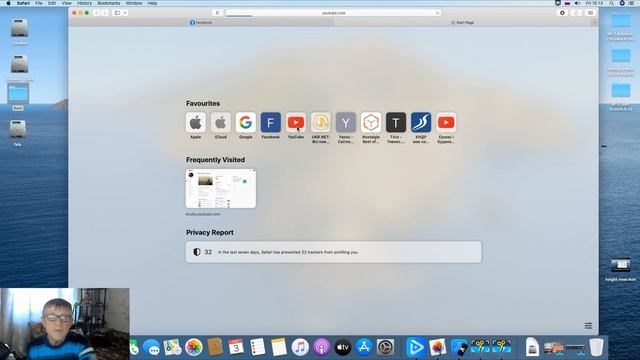Image resolution: width=640 pixels, height=360 pixels.
Task: Open the first YouTube favourite tile
Action: (x=296, y=122)
